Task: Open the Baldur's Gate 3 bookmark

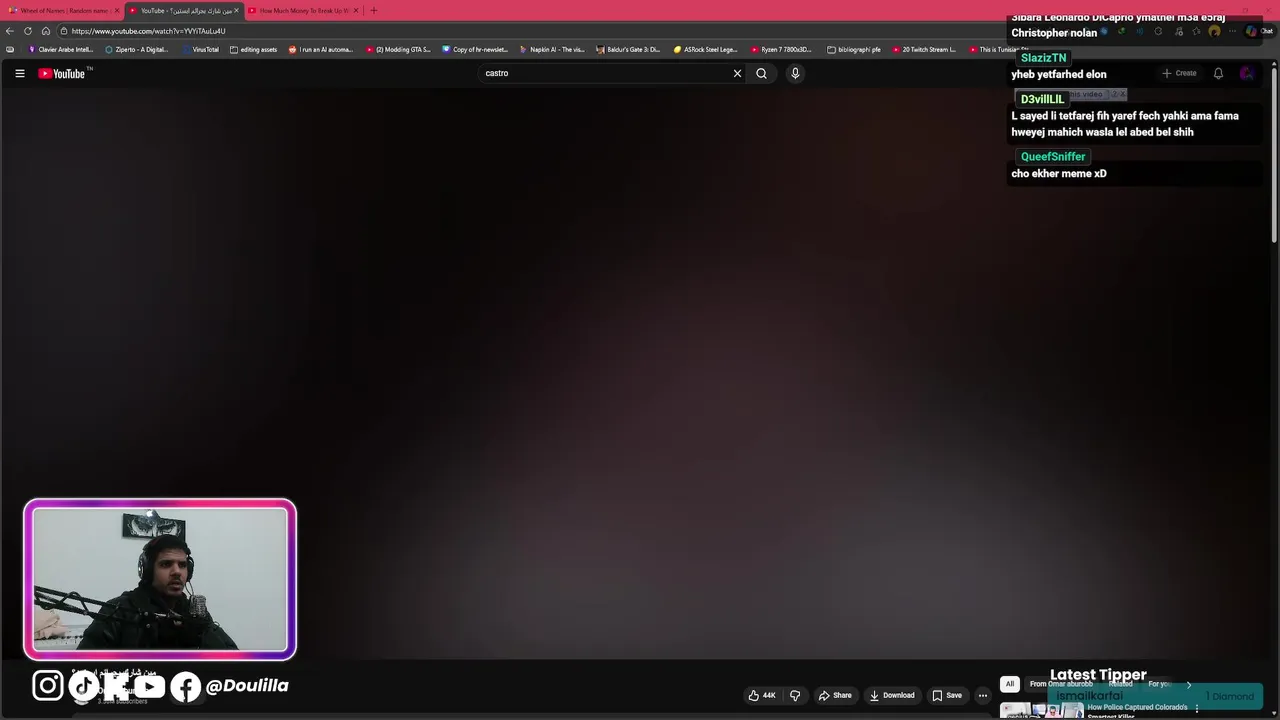Action: pyautogui.click(x=629, y=49)
